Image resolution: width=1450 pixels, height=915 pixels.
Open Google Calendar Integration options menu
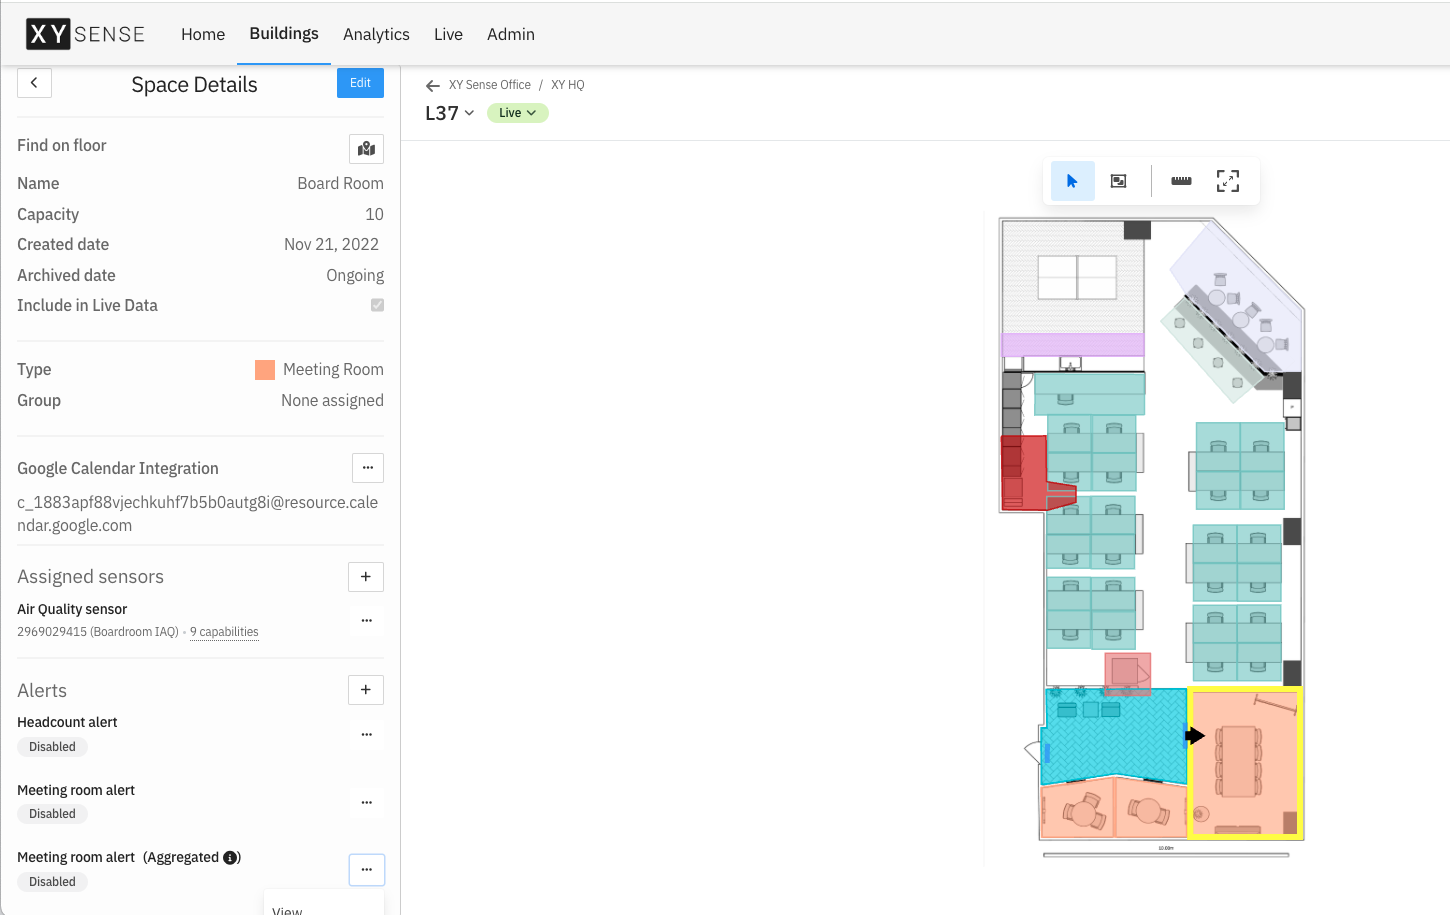click(367, 468)
